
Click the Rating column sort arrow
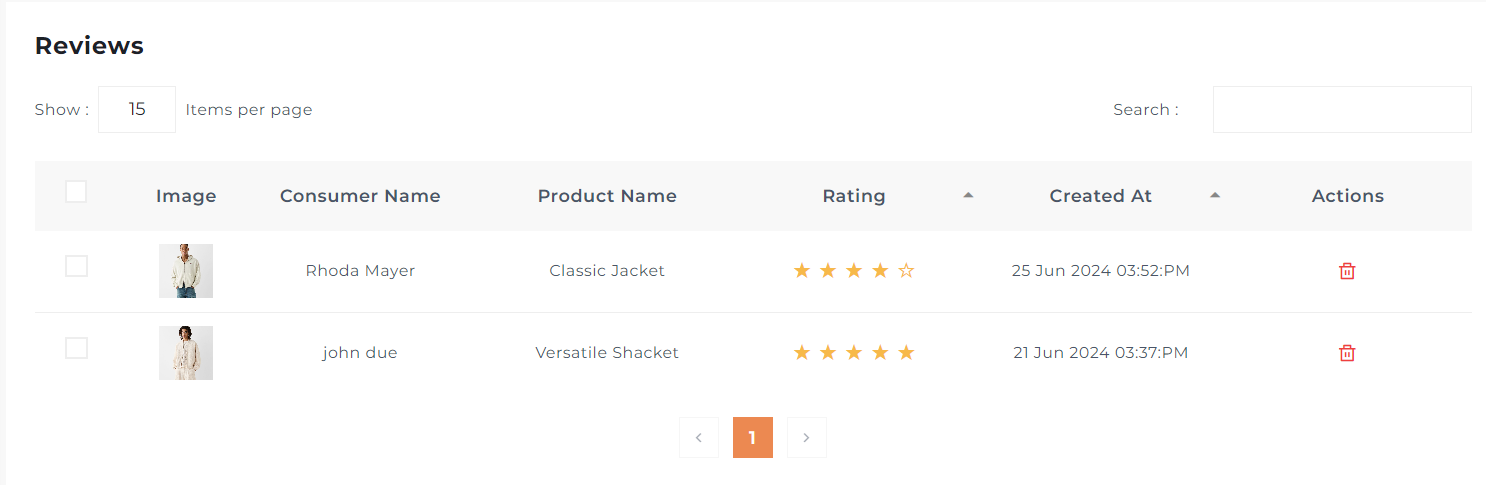968,196
